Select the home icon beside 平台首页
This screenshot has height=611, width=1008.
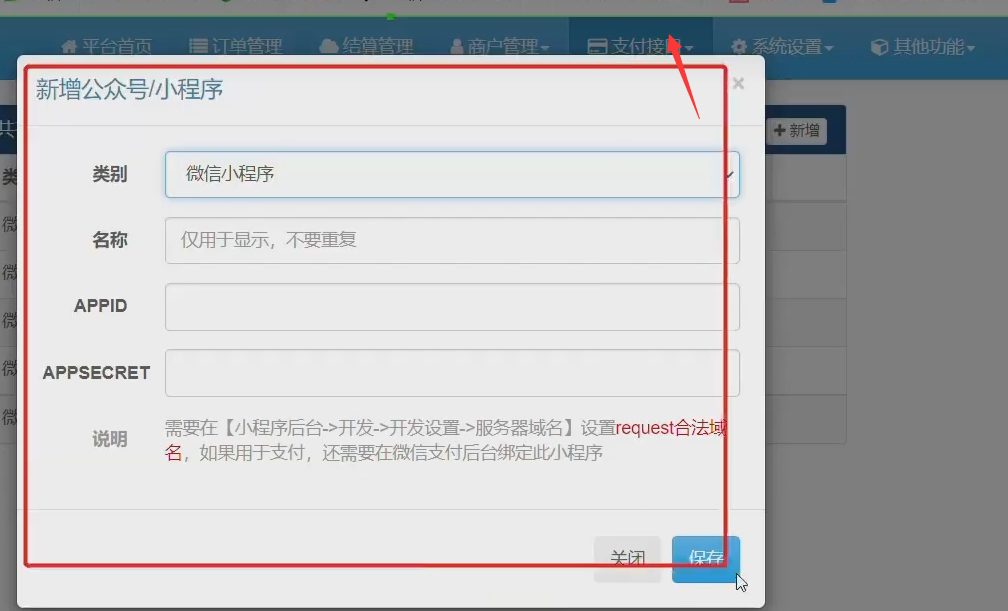tap(70, 45)
